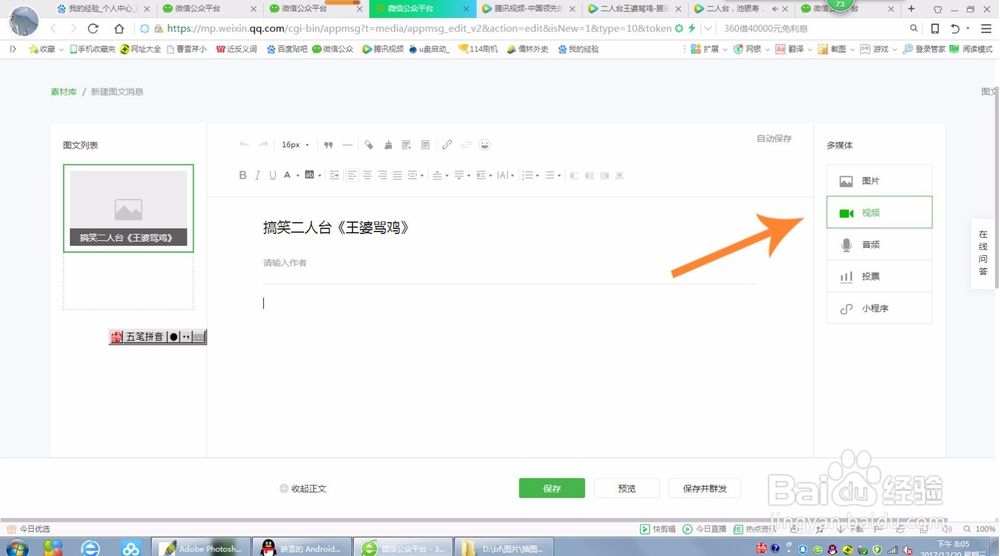Screen dimensions: 1000x556
Task: Open the font color dropdown arrow
Action: click(298, 176)
